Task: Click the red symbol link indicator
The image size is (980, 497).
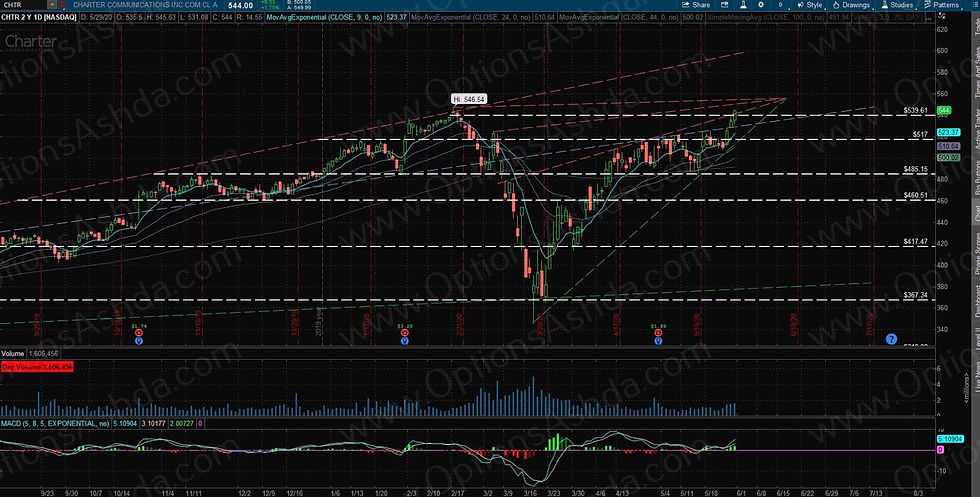Action: (62, 5)
